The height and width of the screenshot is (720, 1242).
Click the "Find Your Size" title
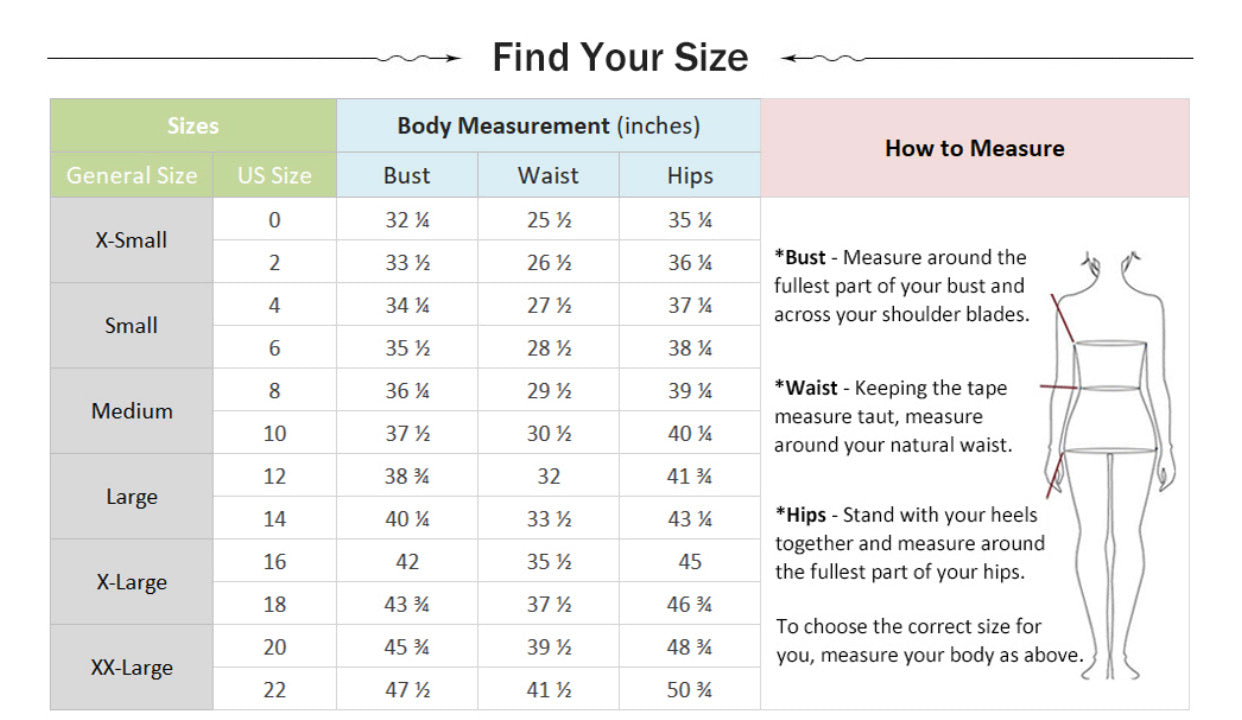[620, 57]
